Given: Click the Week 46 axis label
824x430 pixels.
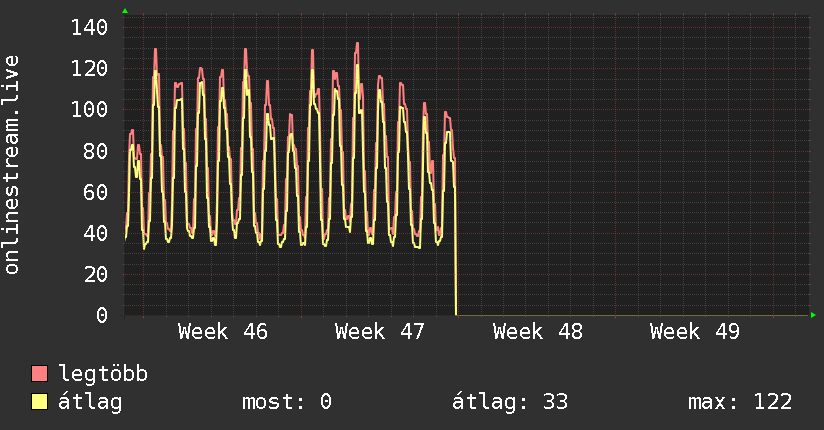Looking at the screenshot, I should [223, 332].
